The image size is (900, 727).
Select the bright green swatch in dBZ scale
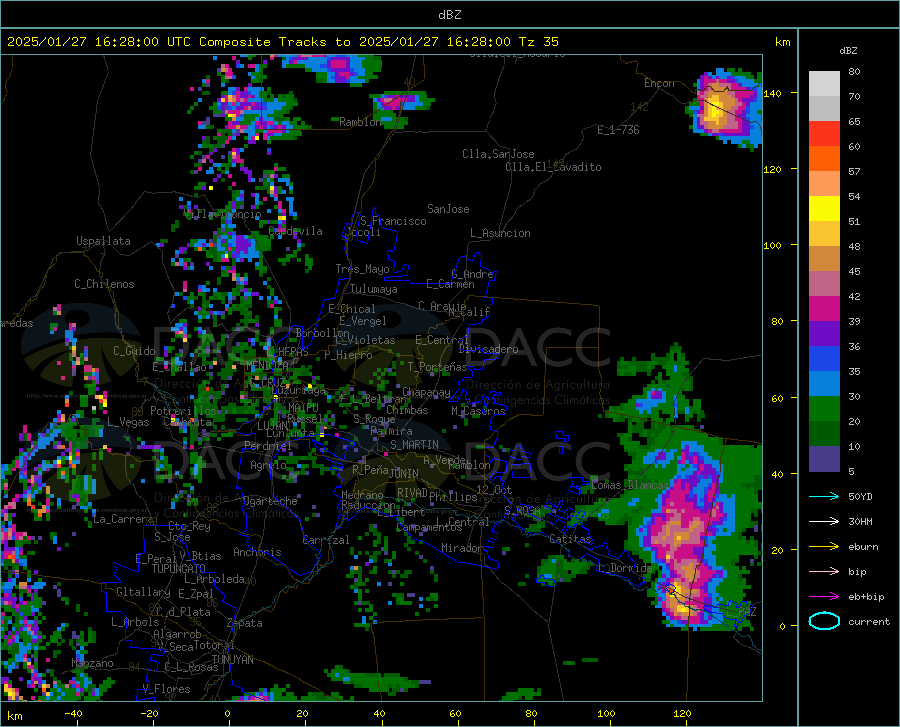(x=824, y=409)
